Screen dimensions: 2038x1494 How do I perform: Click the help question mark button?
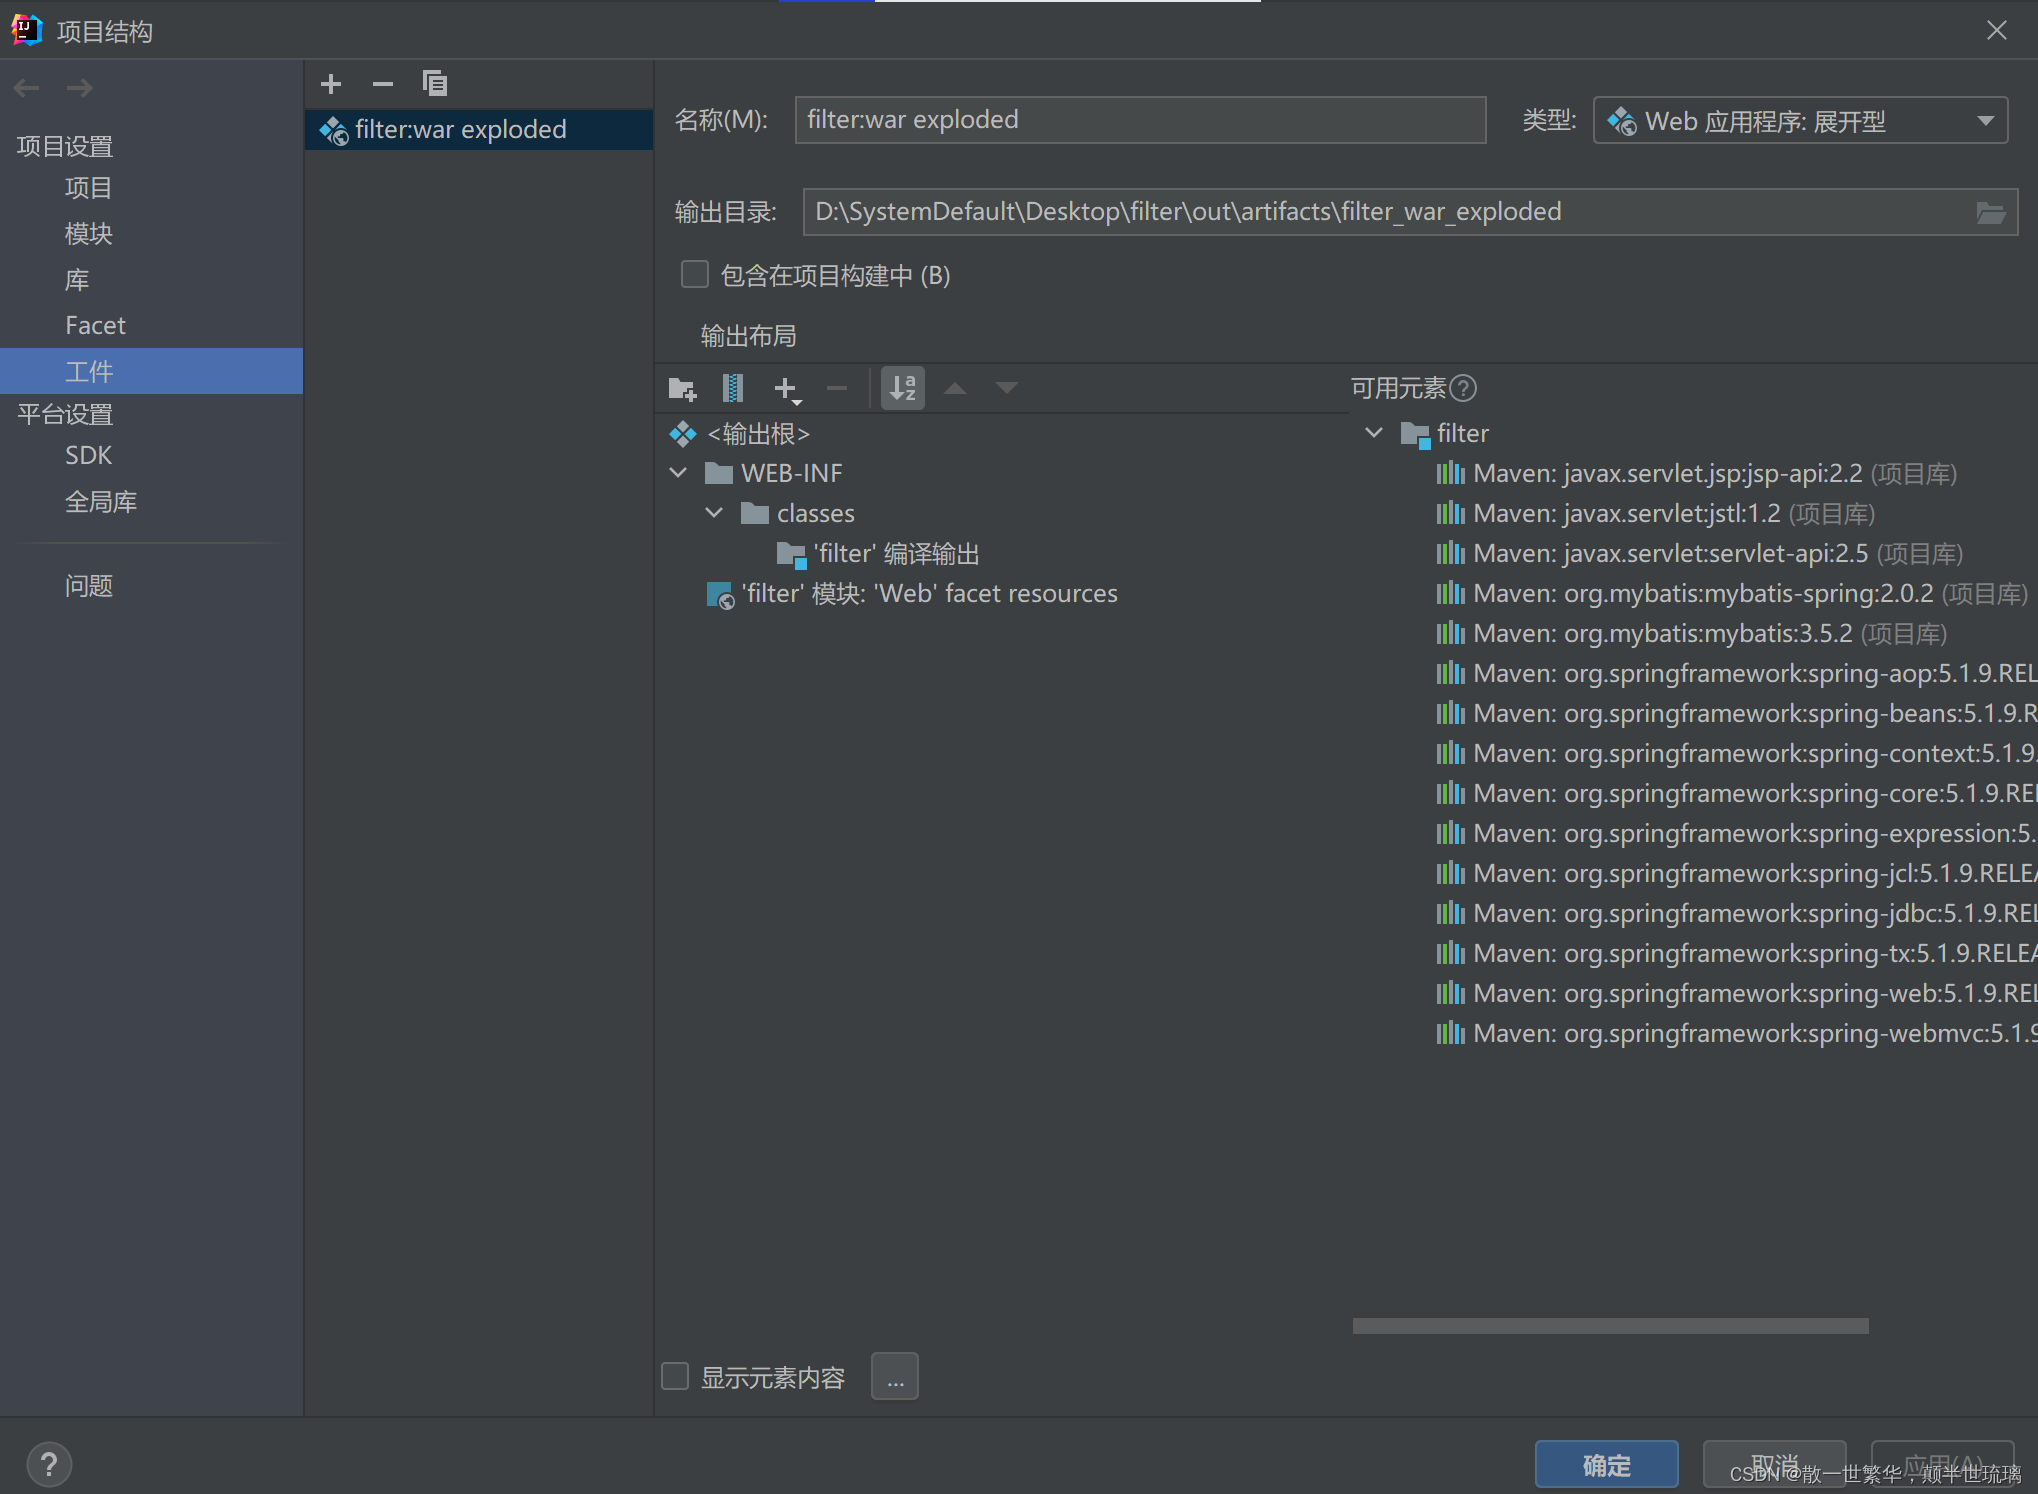[49, 1465]
